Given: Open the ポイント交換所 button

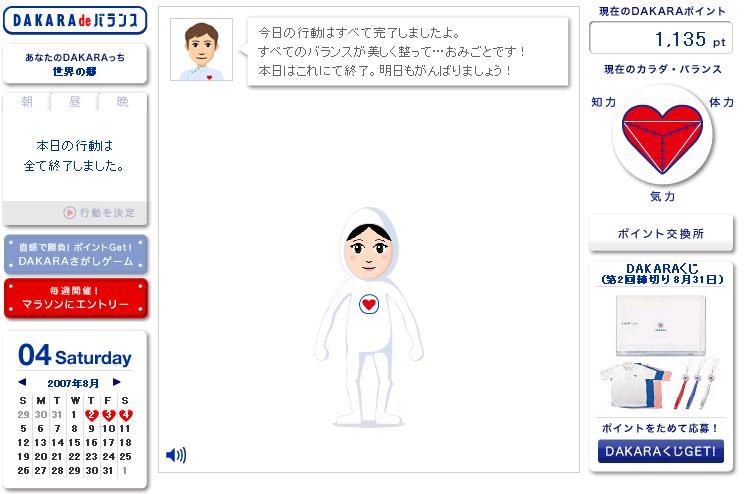Looking at the screenshot, I should [x=660, y=233].
